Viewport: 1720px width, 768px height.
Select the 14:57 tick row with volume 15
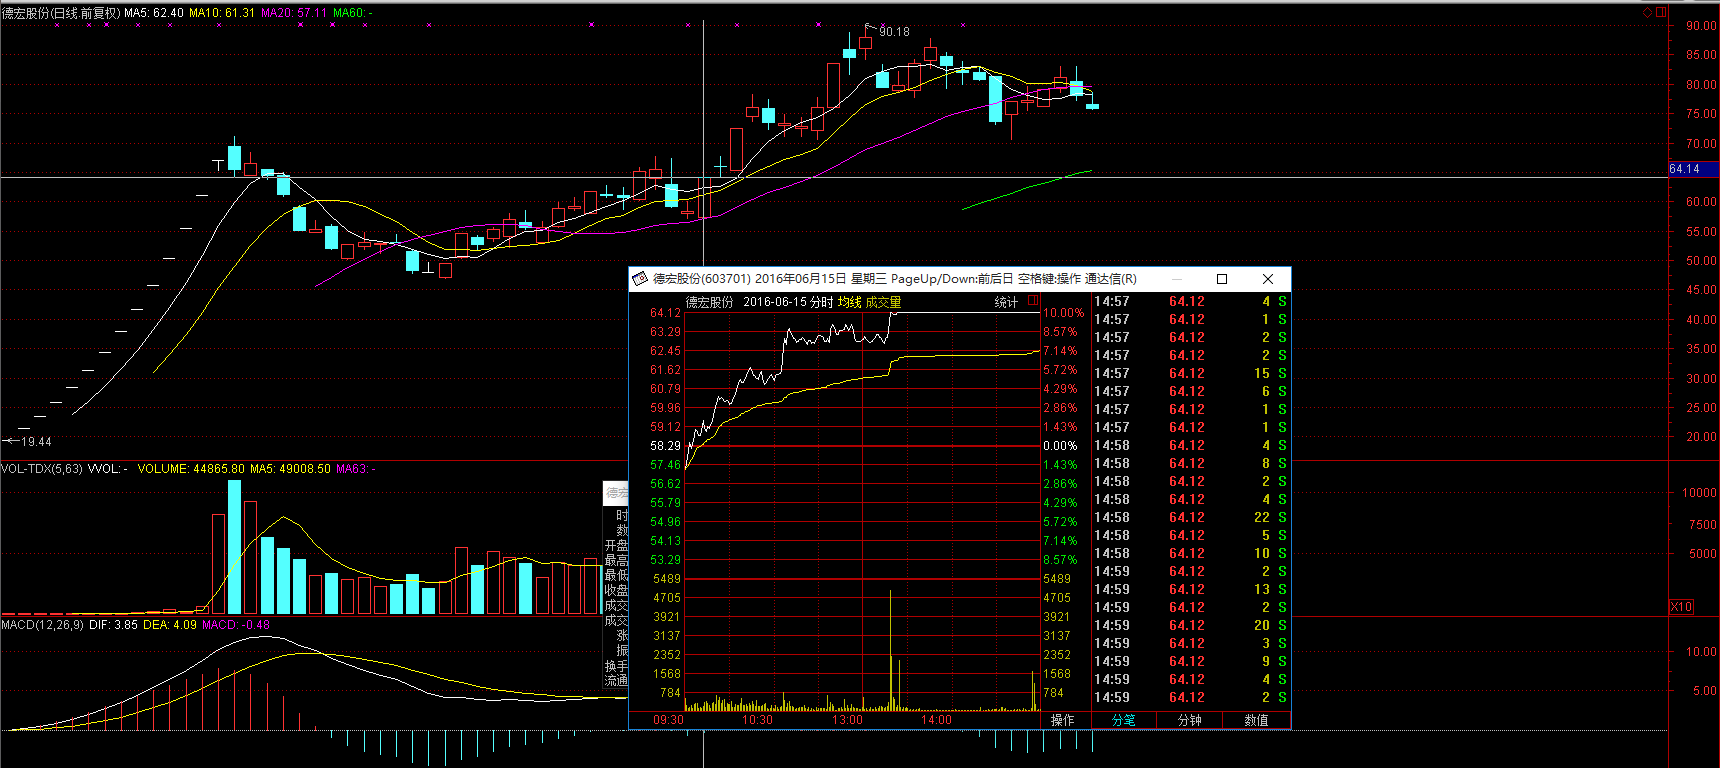point(1190,373)
